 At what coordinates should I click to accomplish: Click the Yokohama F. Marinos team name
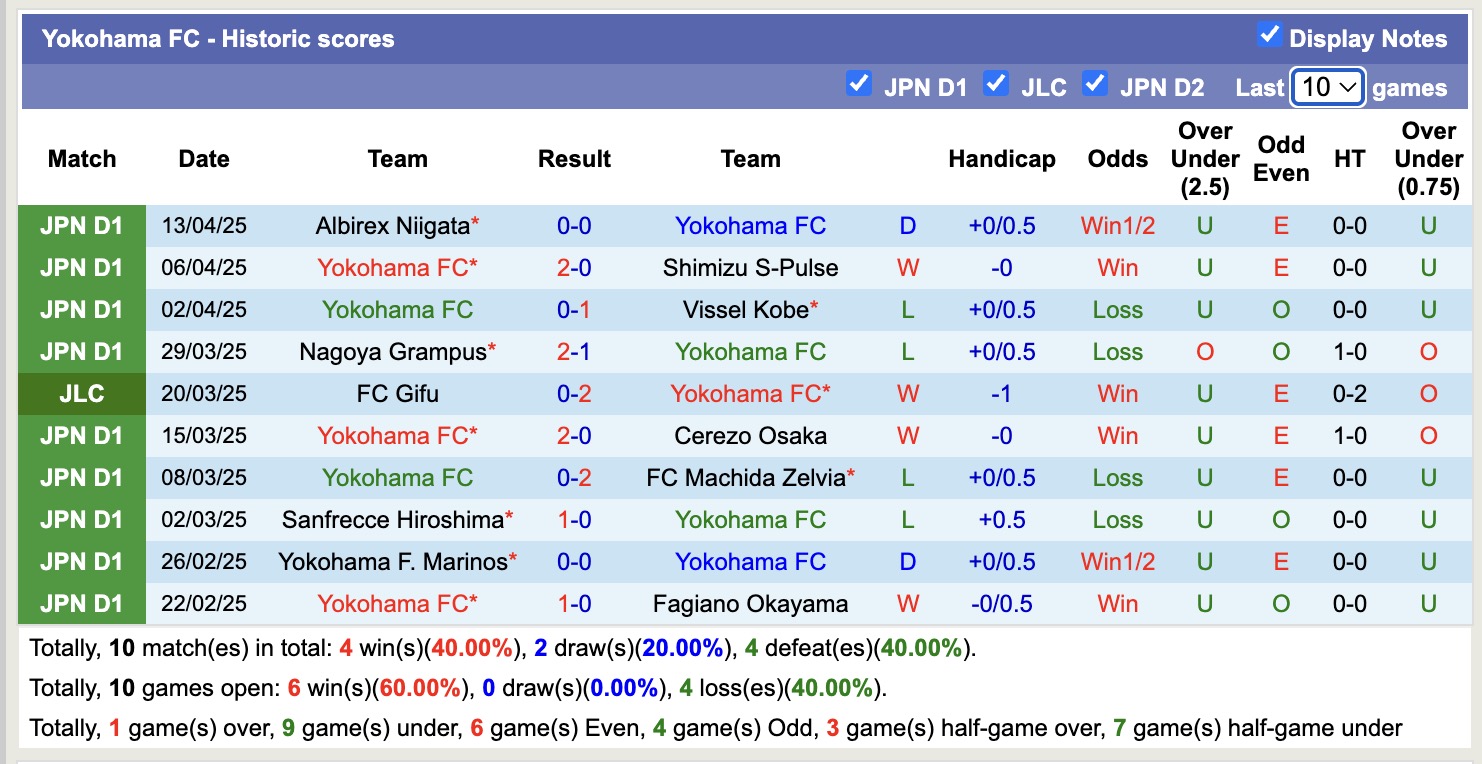[398, 561]
